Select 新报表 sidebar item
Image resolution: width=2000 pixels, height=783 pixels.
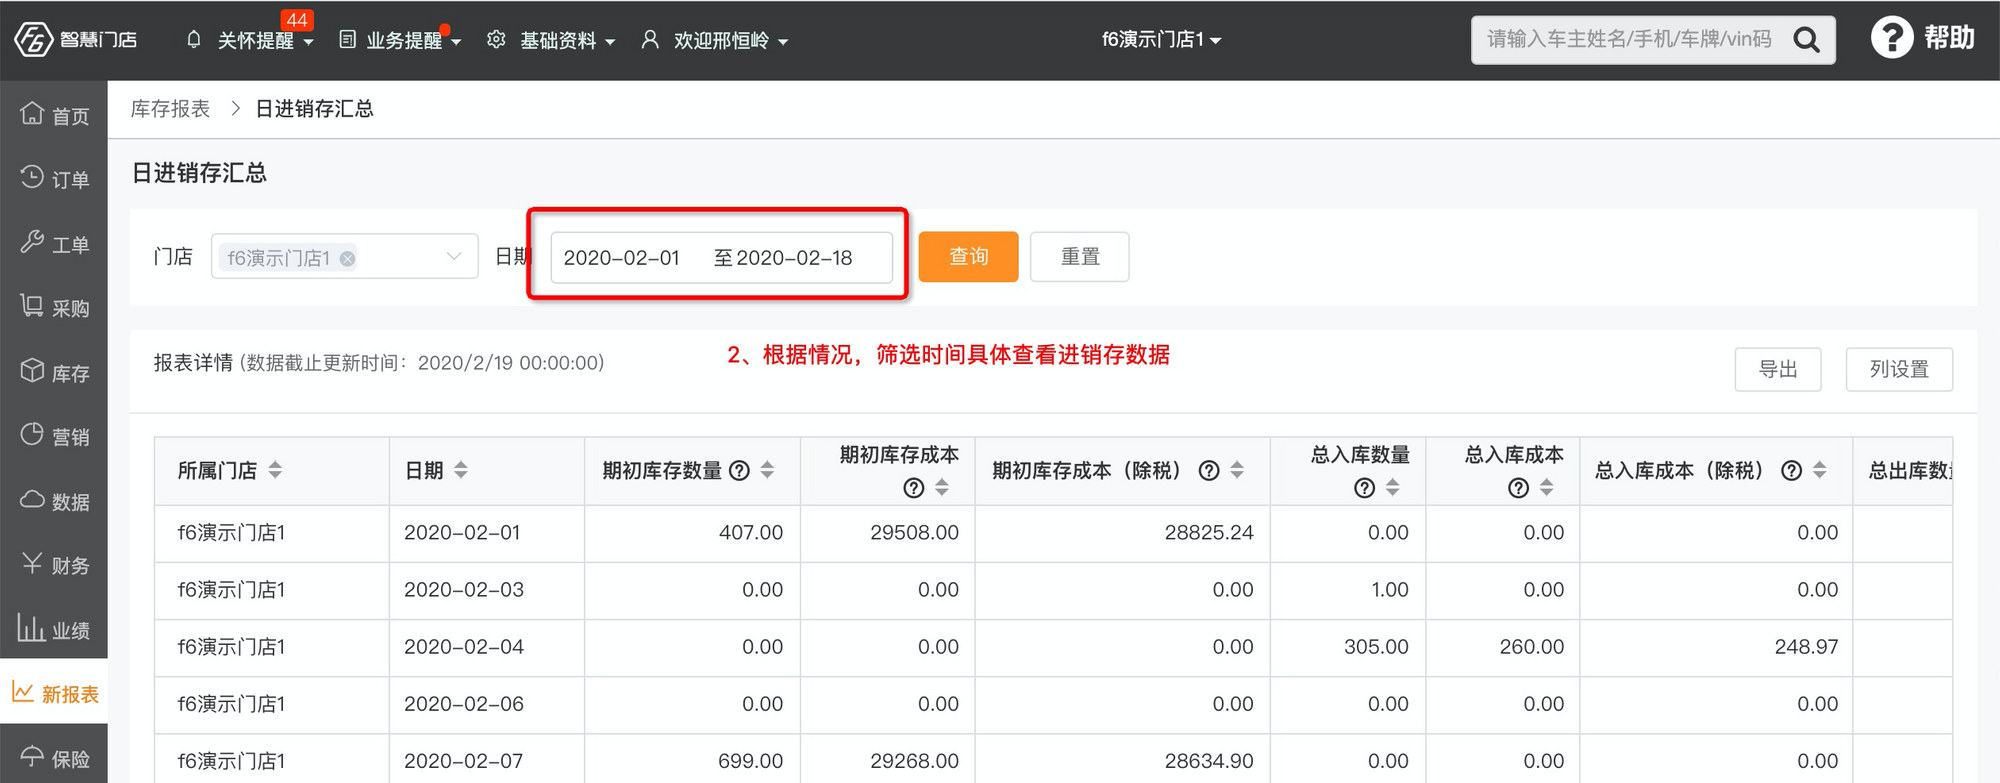point(54,692)
